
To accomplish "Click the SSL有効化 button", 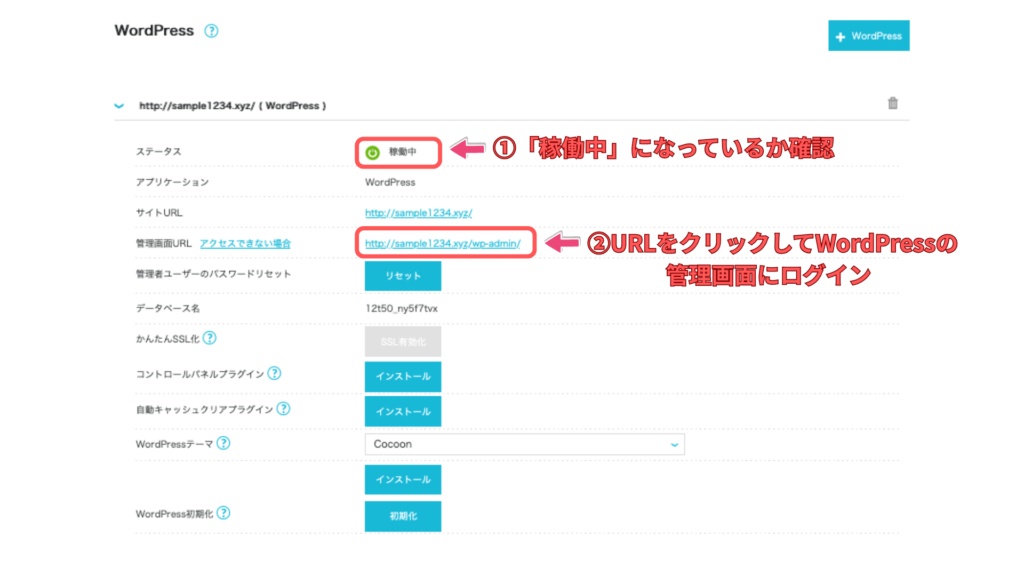I will (402, 342).
